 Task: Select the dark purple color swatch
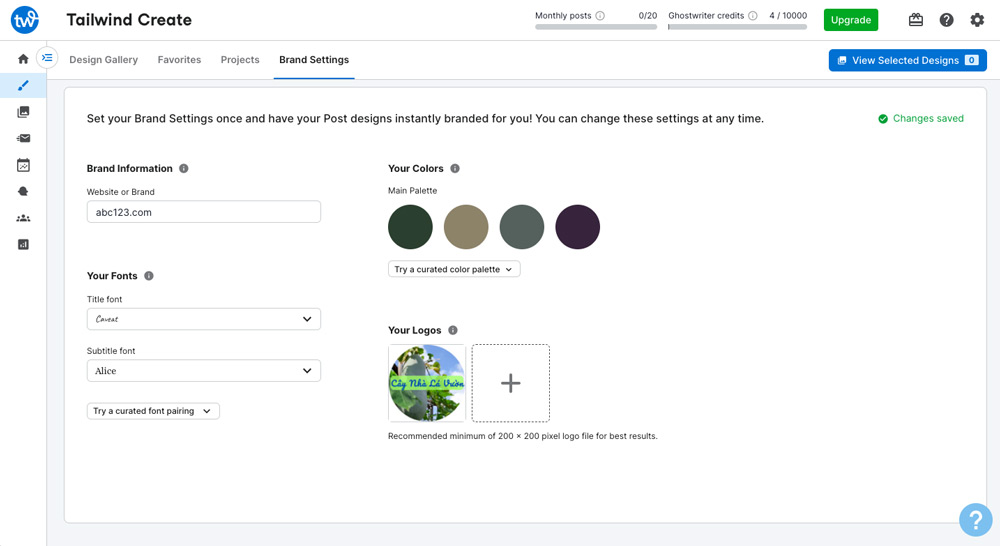[x=578, y=227]
